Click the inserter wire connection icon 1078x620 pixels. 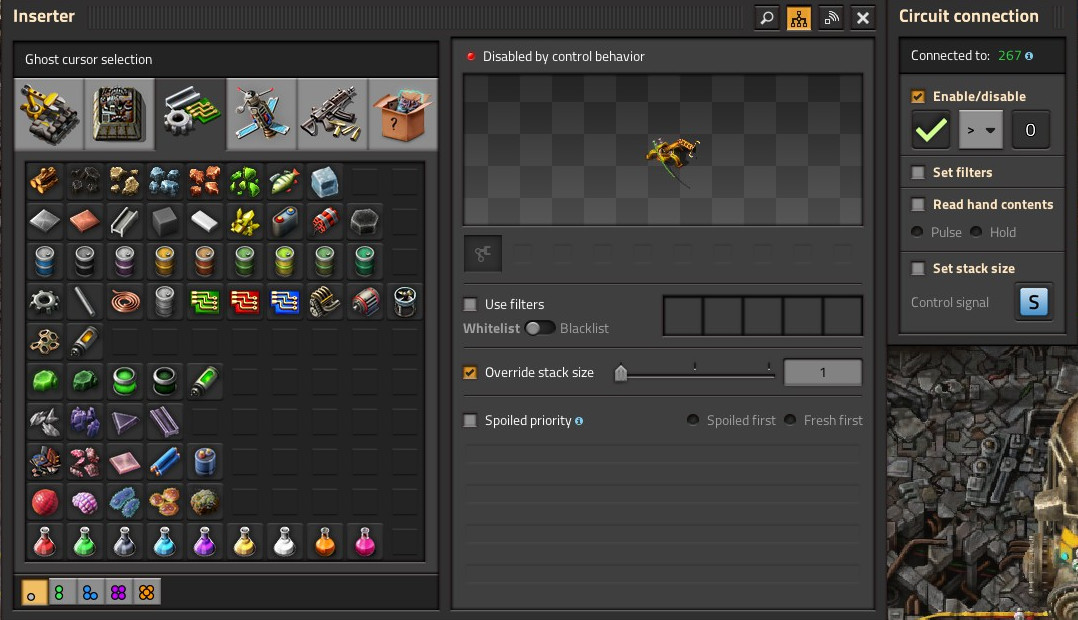click(483, 254)
